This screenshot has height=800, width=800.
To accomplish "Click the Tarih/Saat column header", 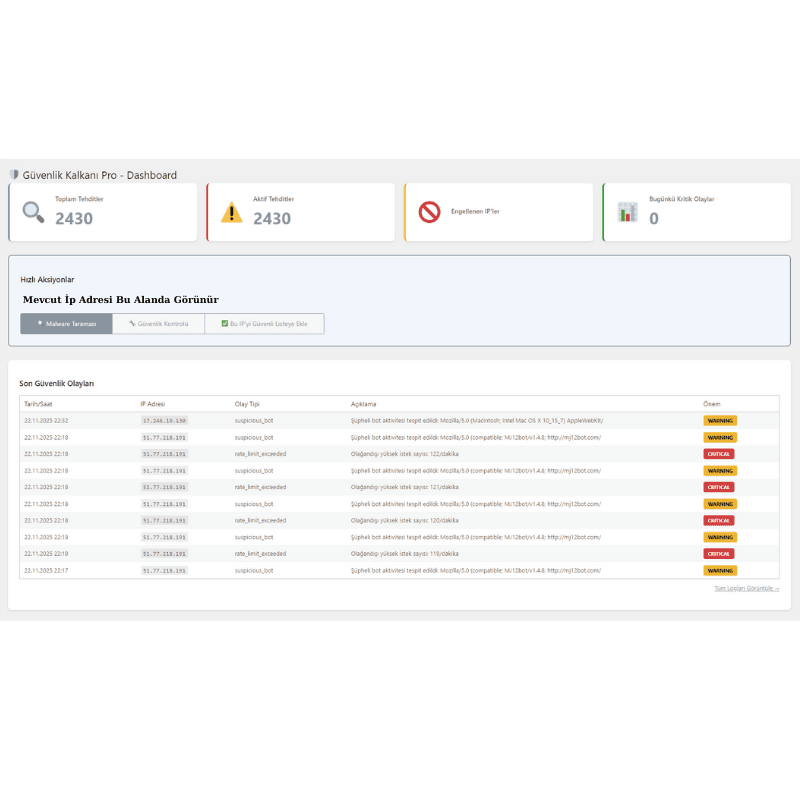I will (x=39, y=404).
